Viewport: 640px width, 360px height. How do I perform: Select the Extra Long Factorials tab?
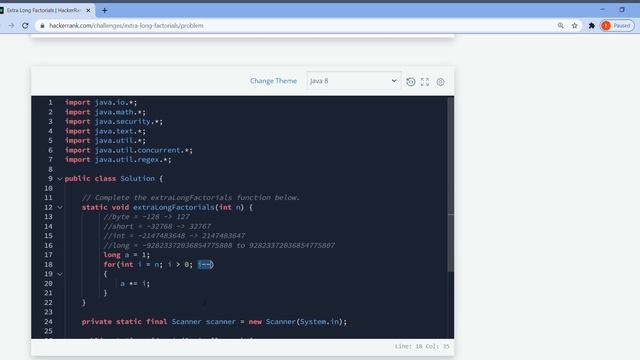[43, 10]
